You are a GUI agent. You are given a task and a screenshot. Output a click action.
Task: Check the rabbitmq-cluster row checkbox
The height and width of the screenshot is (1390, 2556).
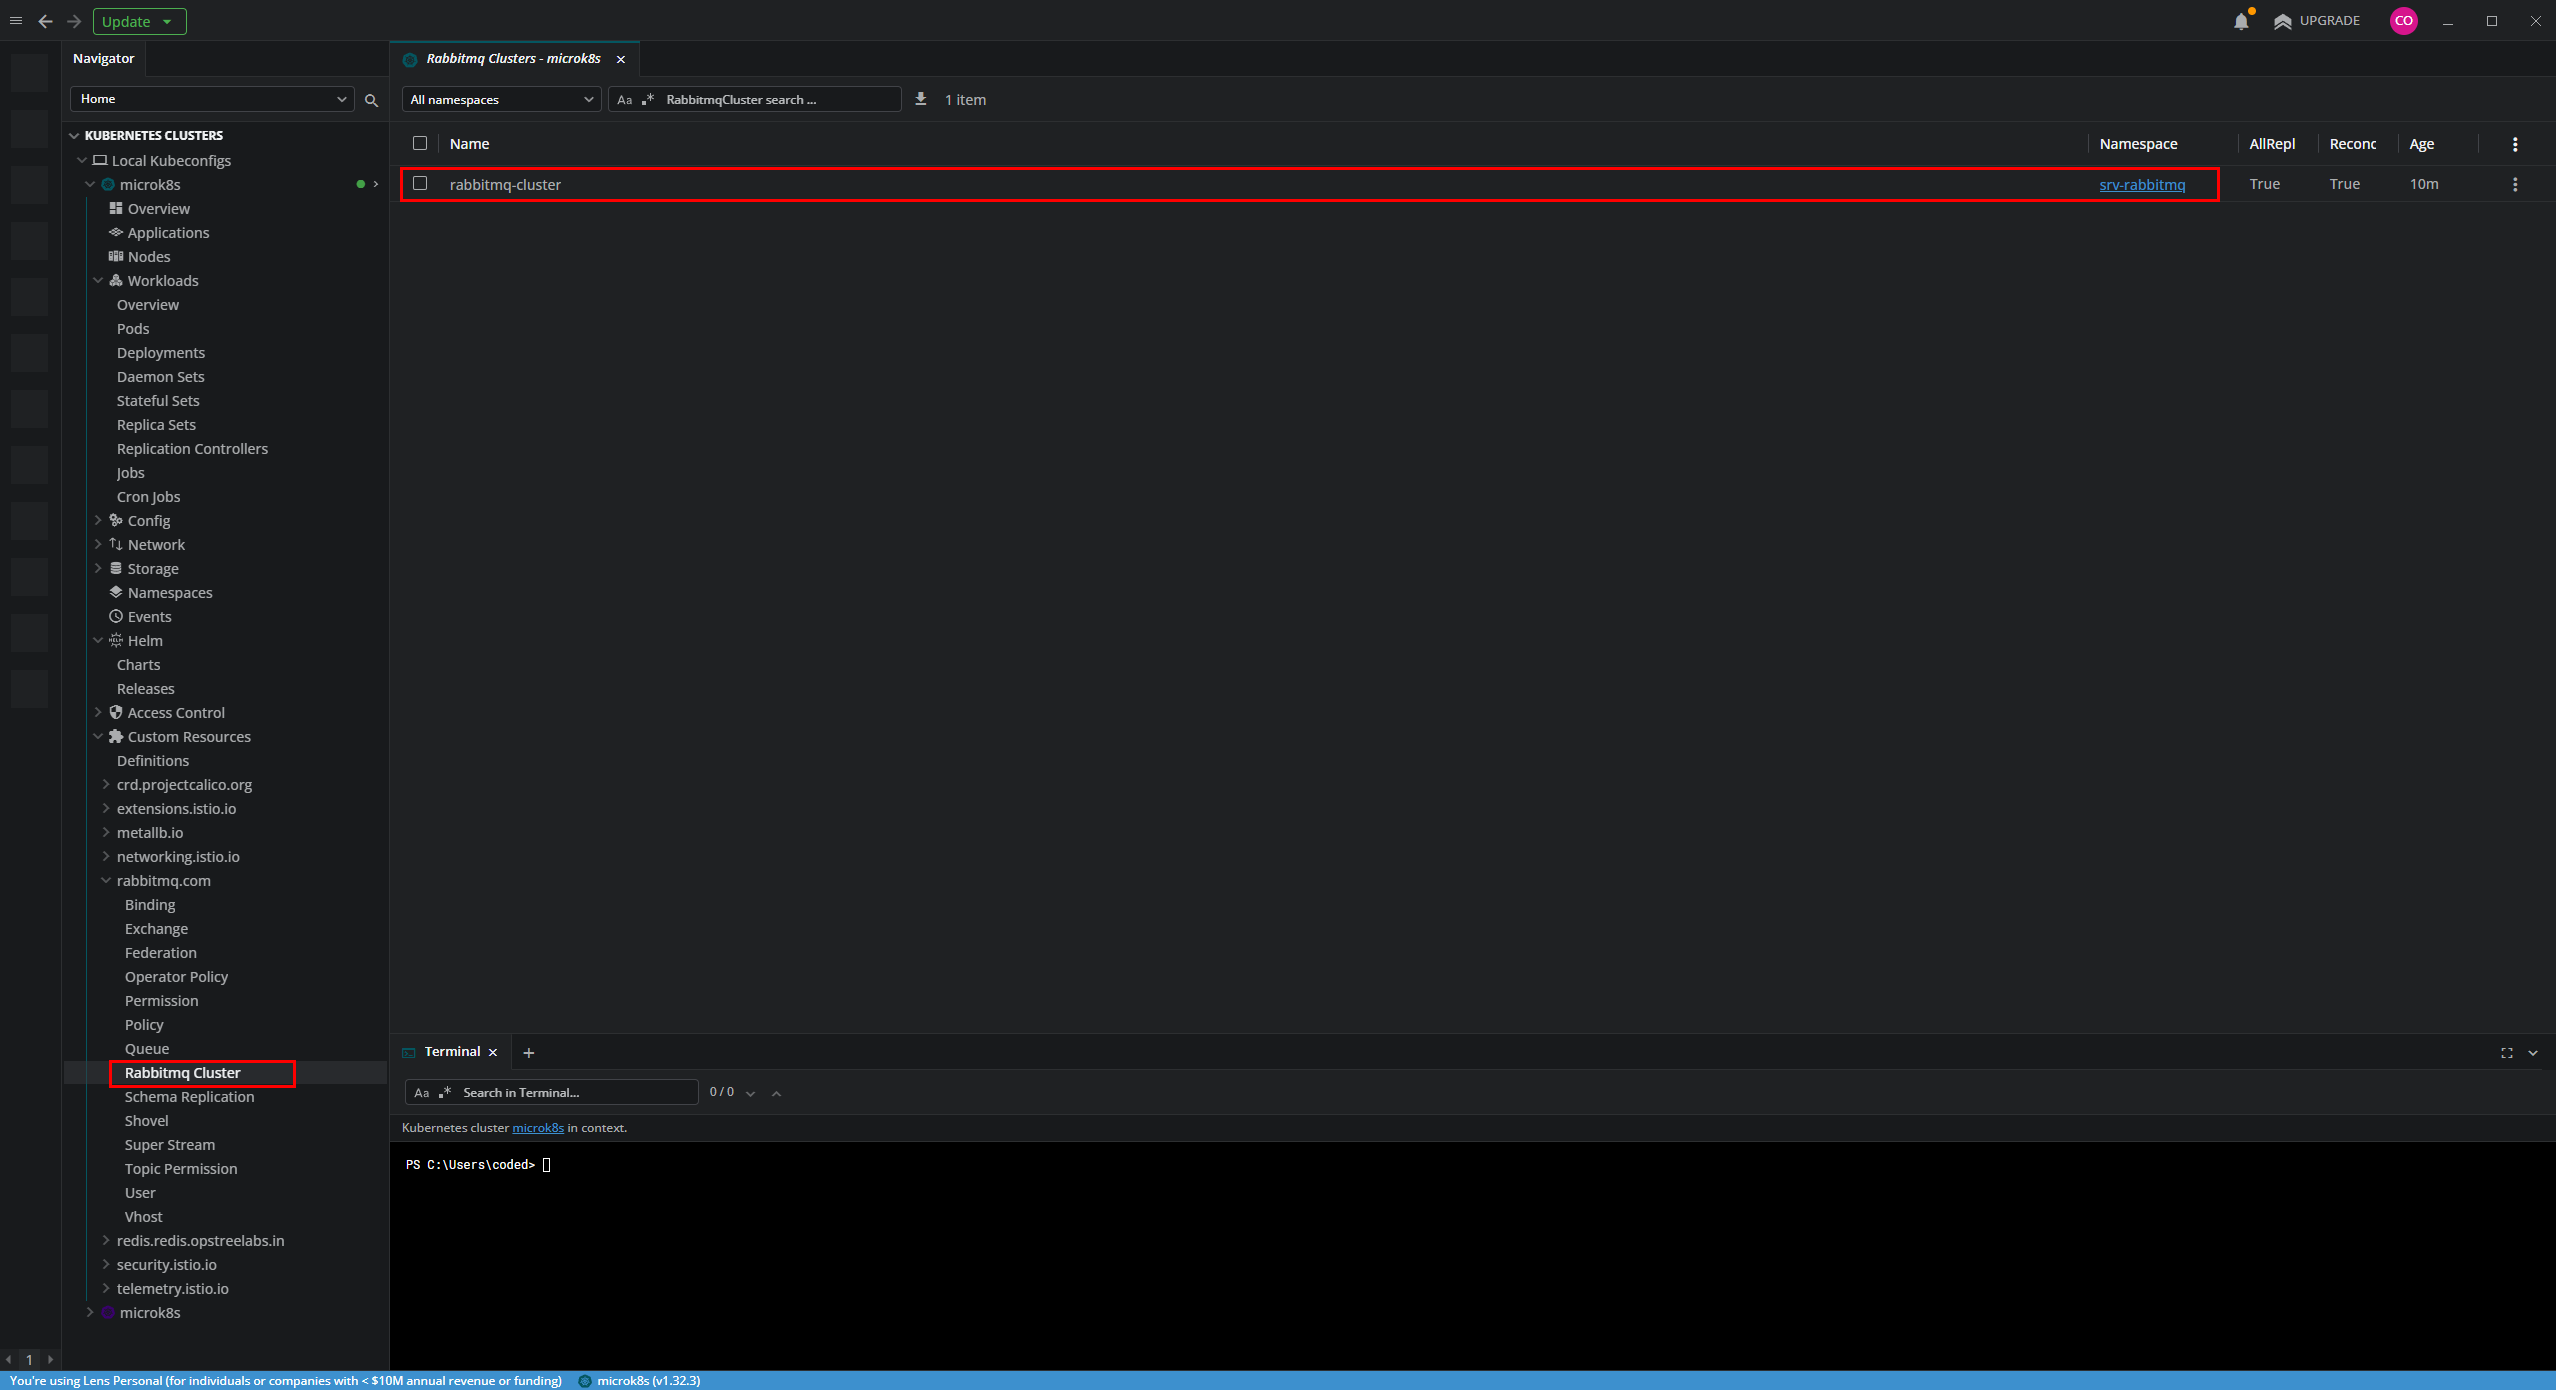pos(420,183)
